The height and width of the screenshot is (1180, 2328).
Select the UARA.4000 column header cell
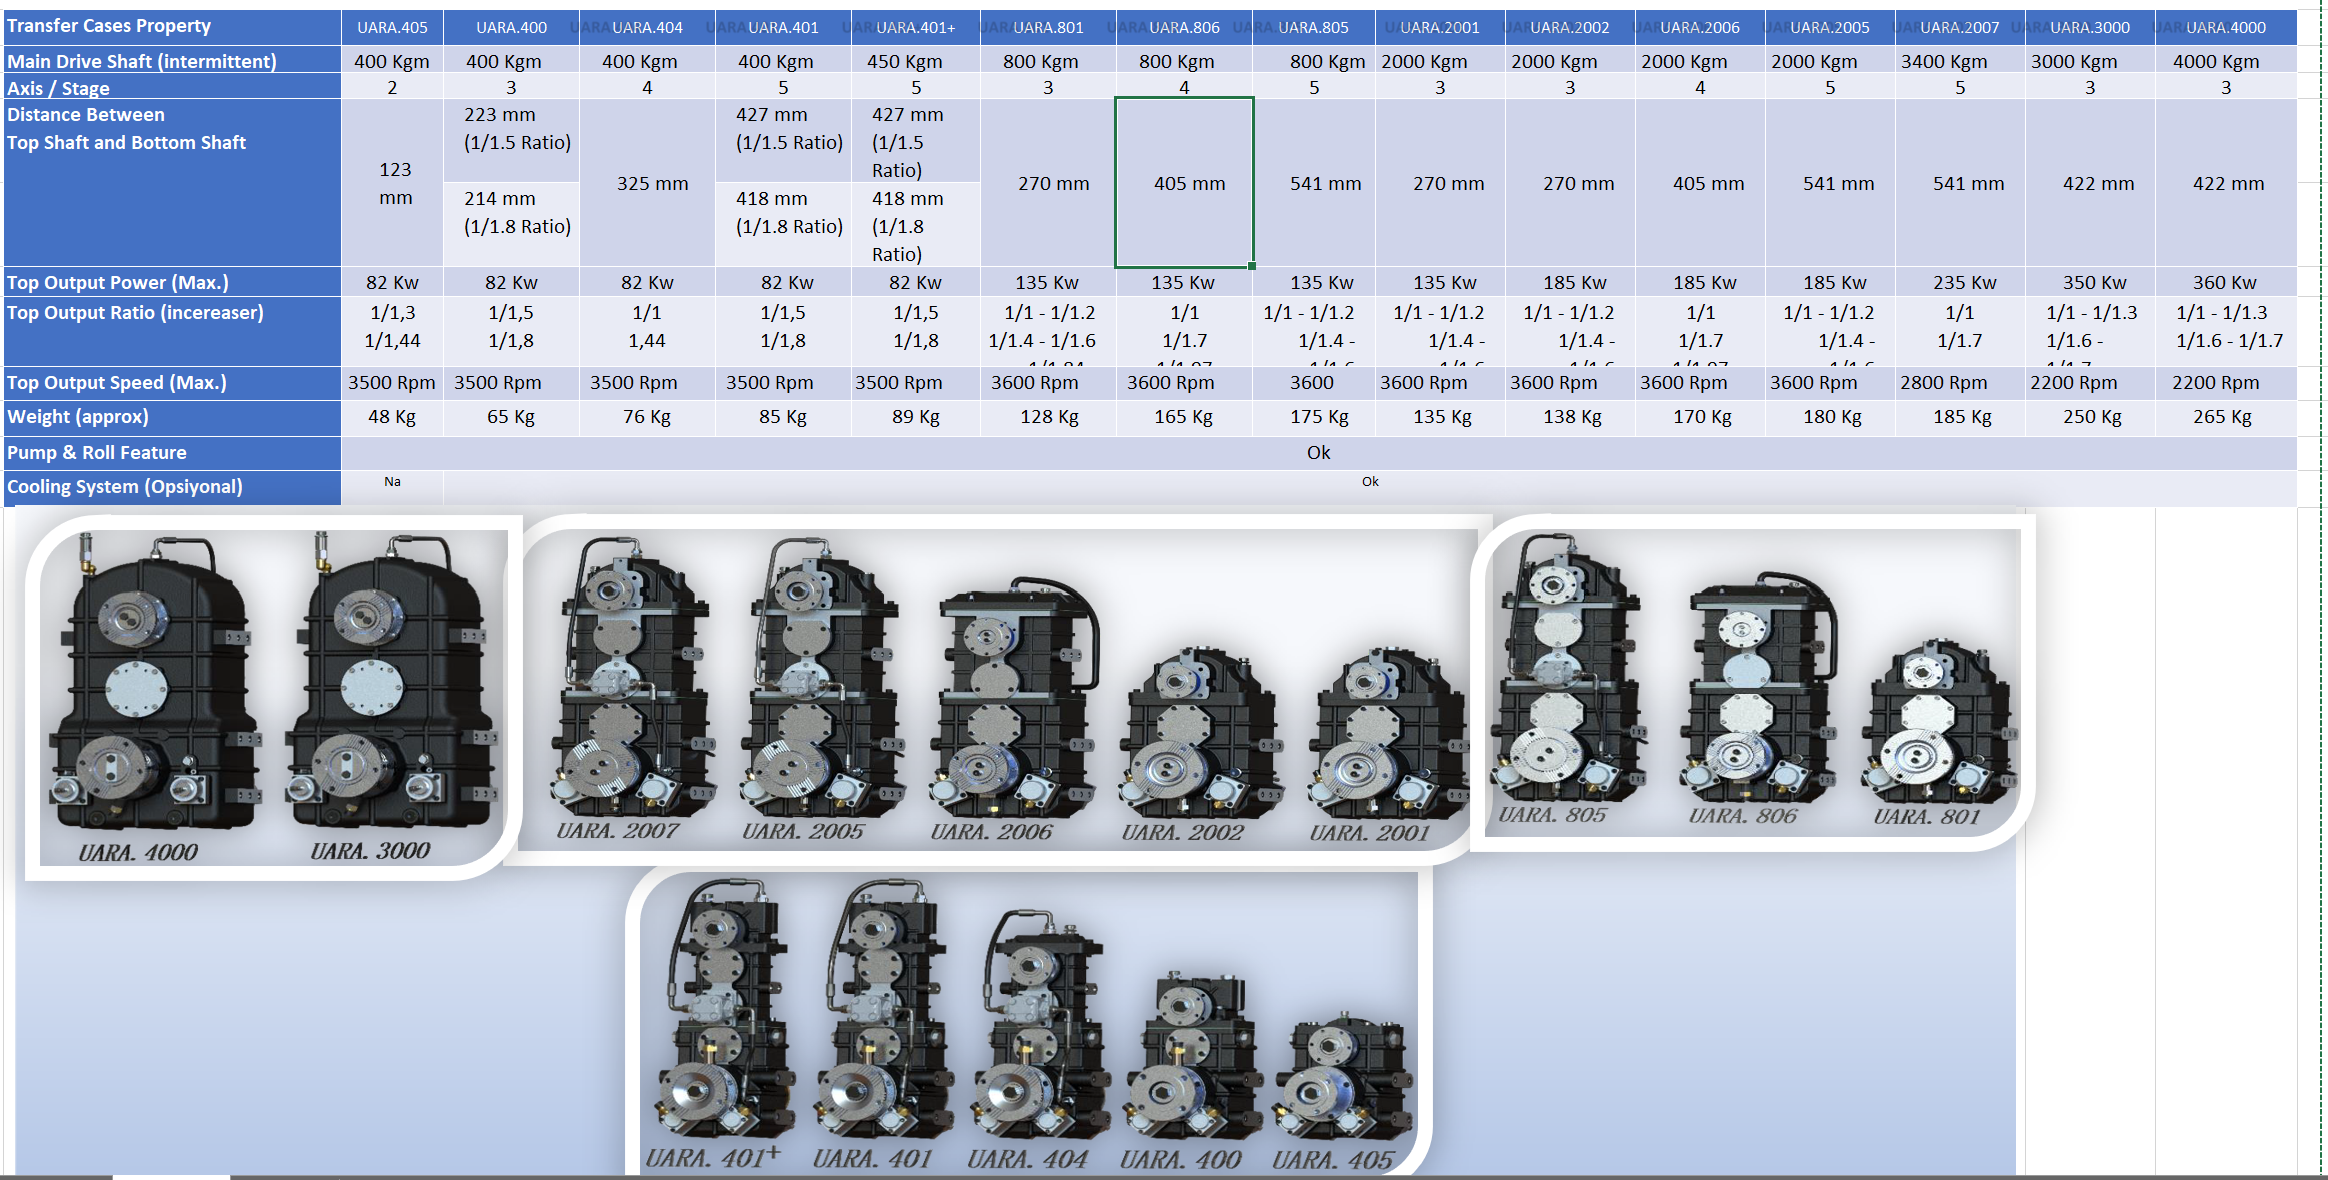point(2225,27)
